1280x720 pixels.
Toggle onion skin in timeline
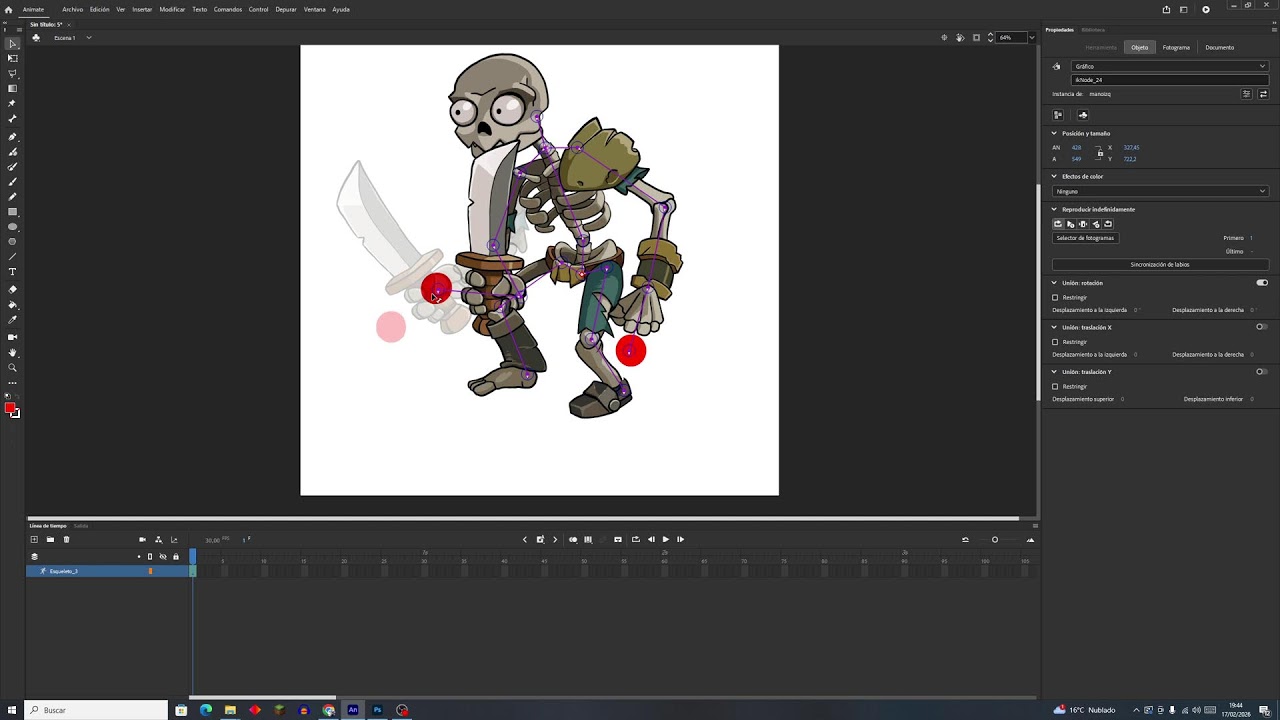coord(573,540)
